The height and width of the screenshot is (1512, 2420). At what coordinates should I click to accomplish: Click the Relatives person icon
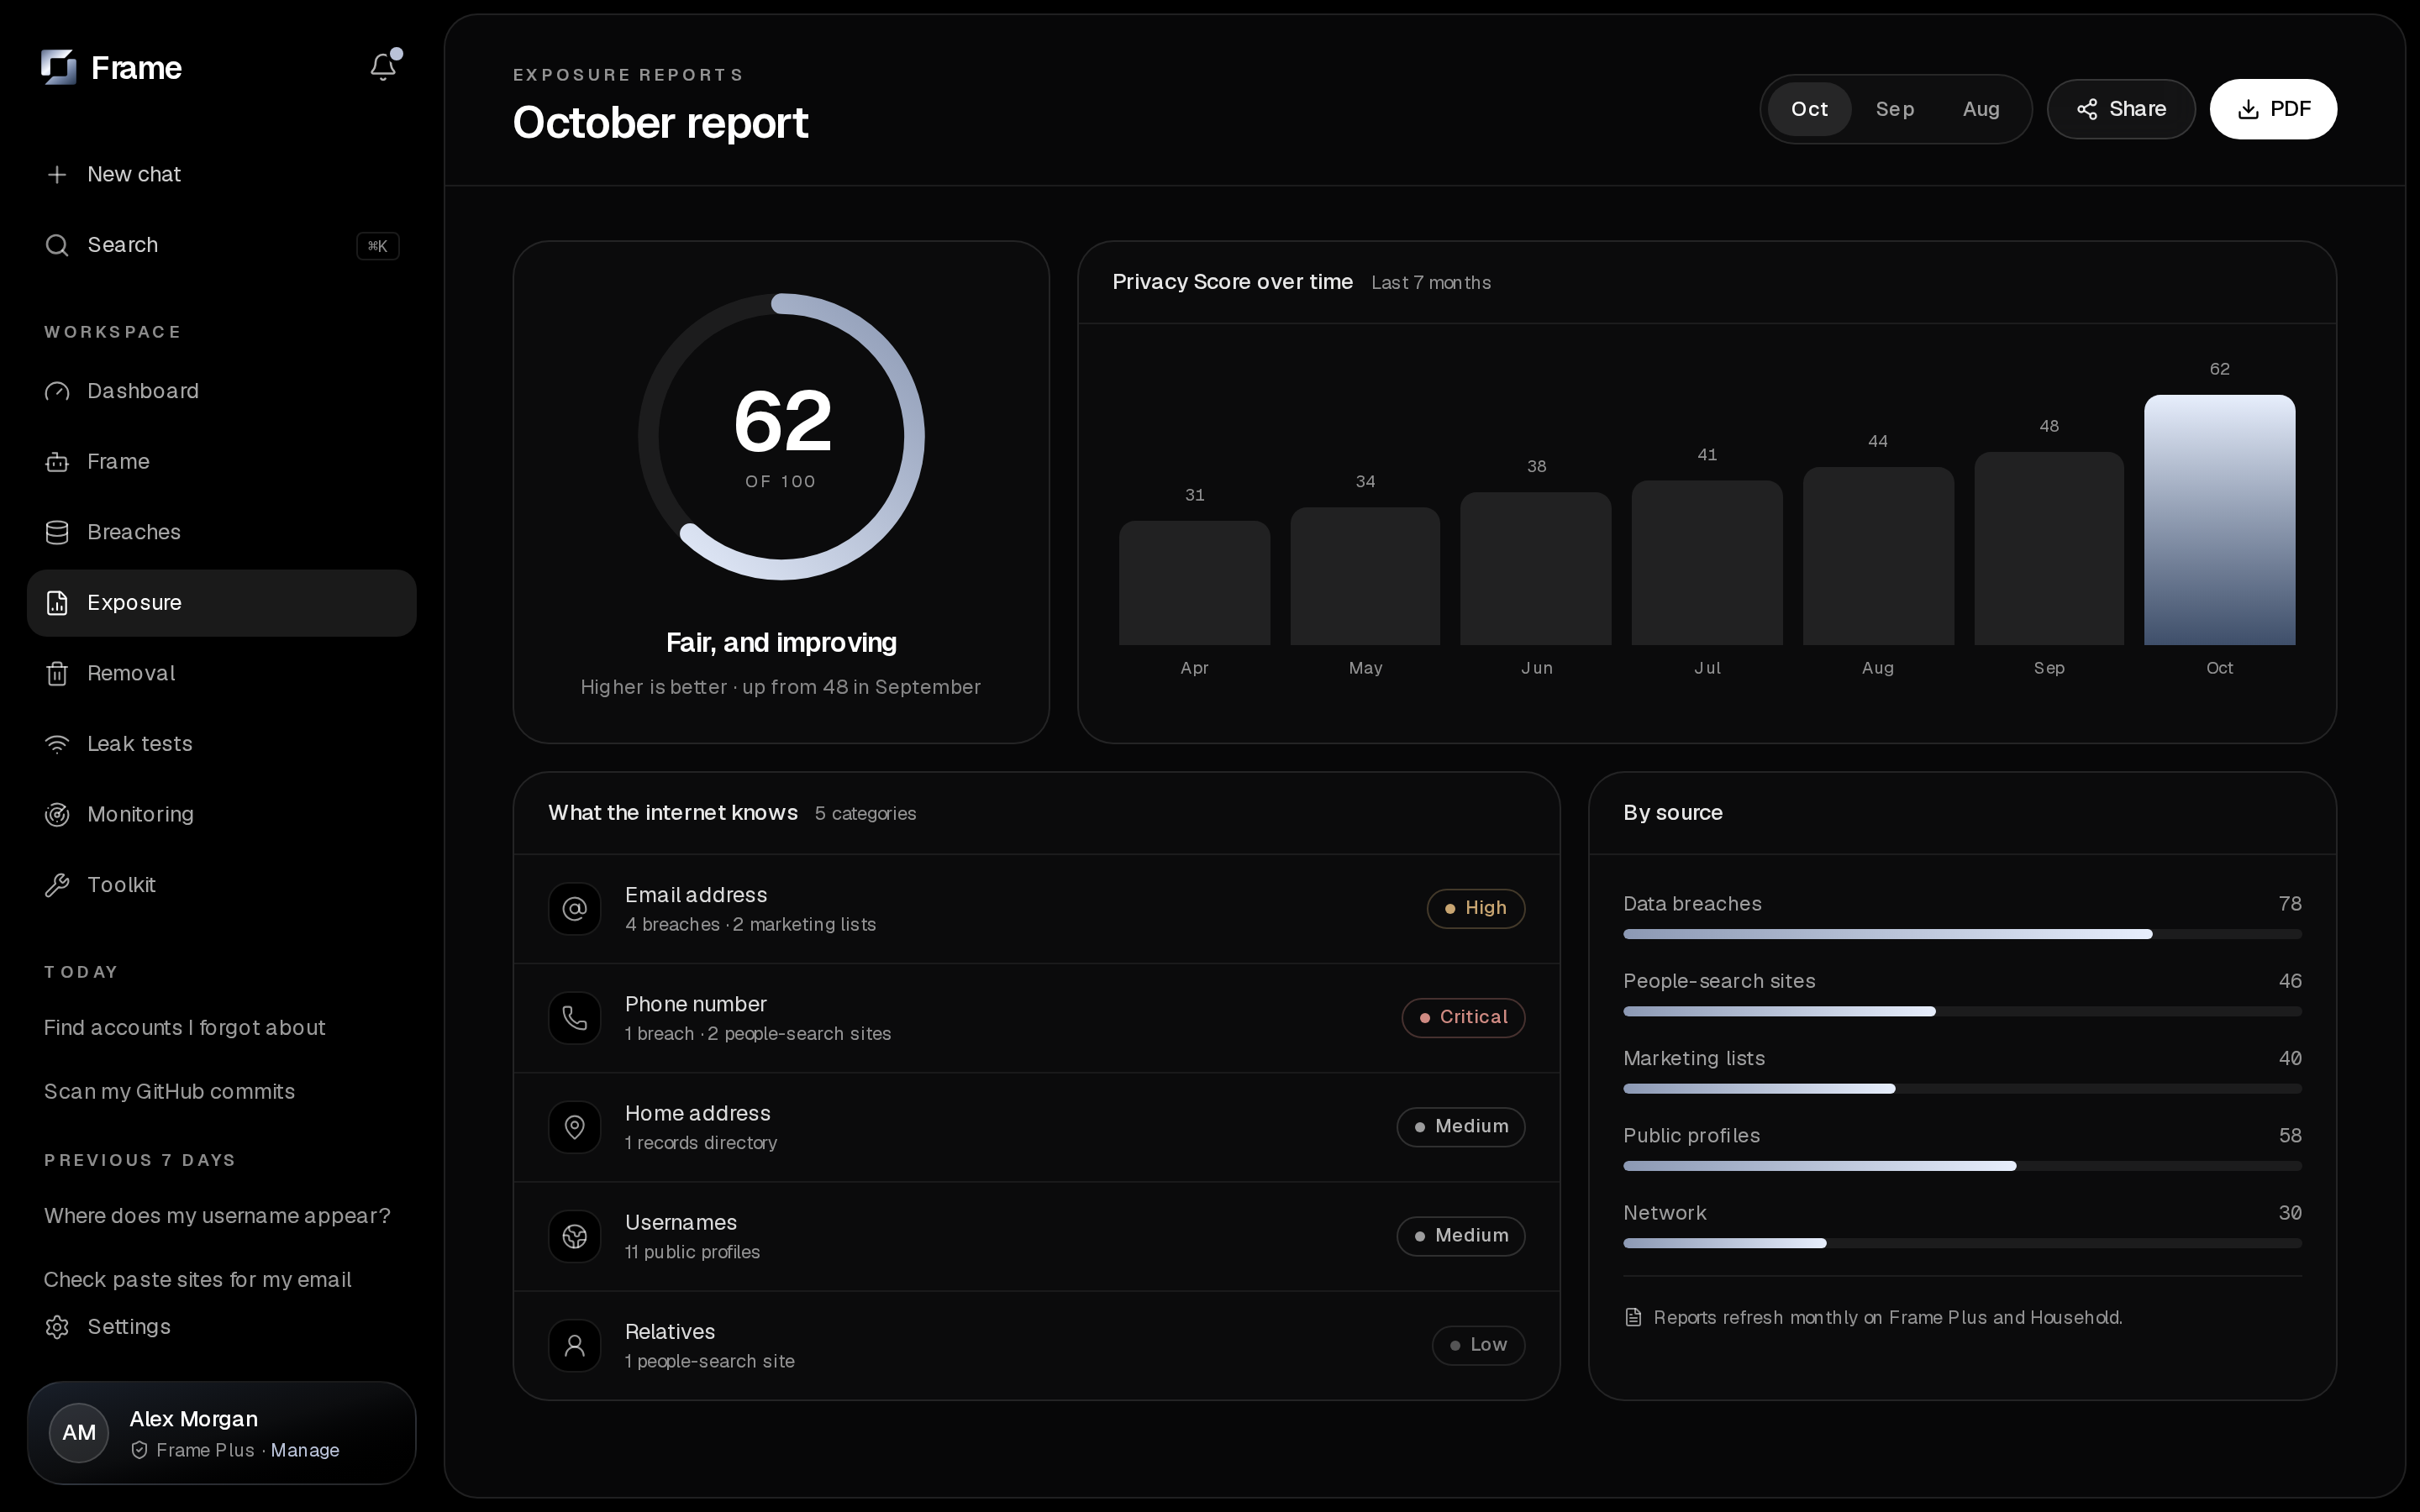click(575, 1345)
